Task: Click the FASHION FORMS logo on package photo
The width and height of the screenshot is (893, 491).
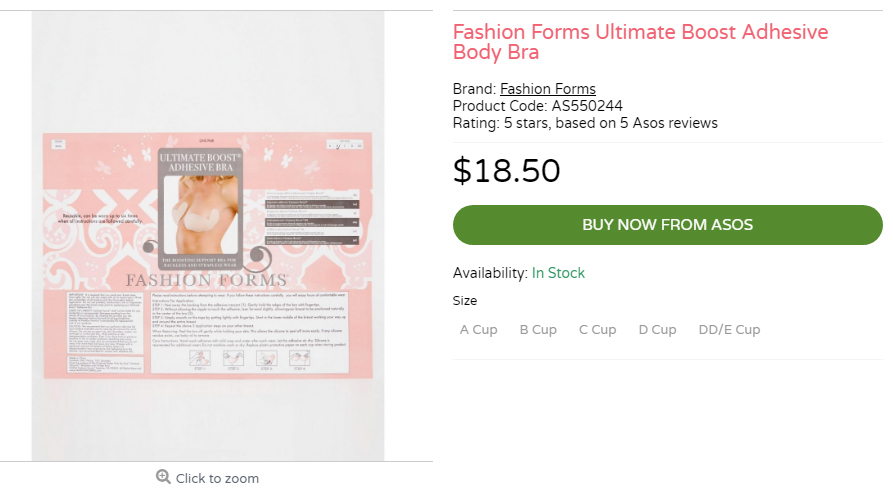Action: pos(207,280)
